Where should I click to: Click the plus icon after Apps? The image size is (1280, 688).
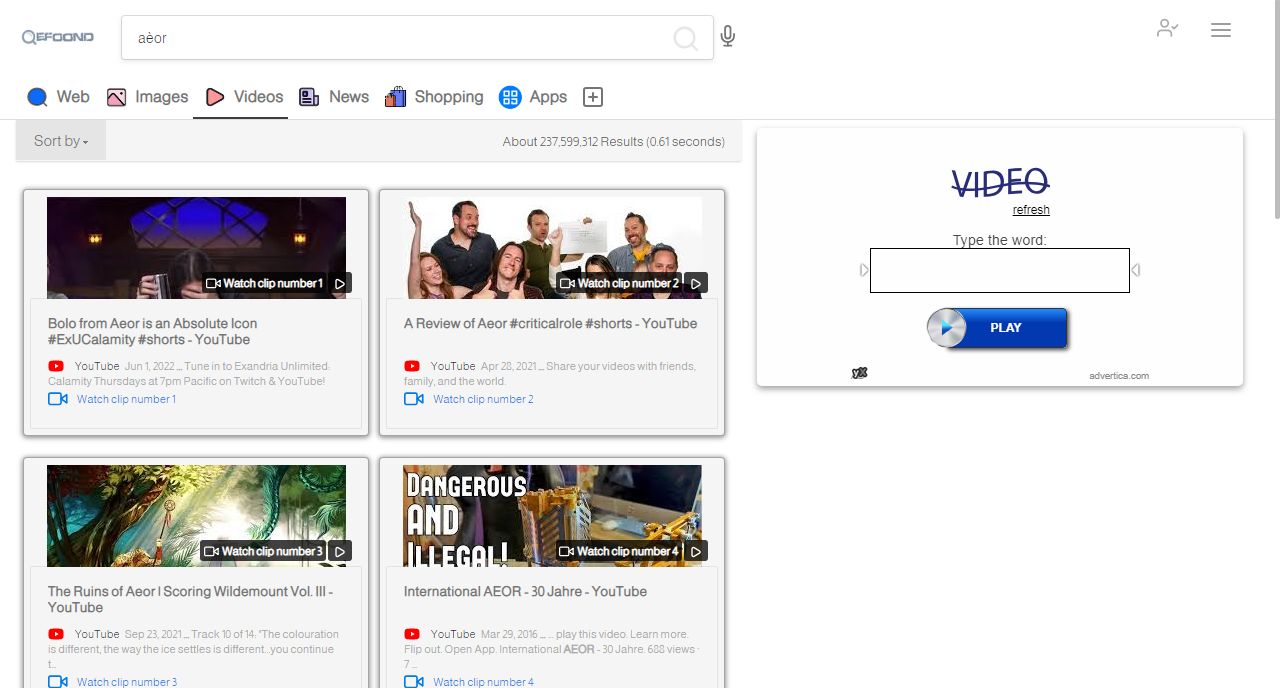pyautogui.click(x=593, y=97)
